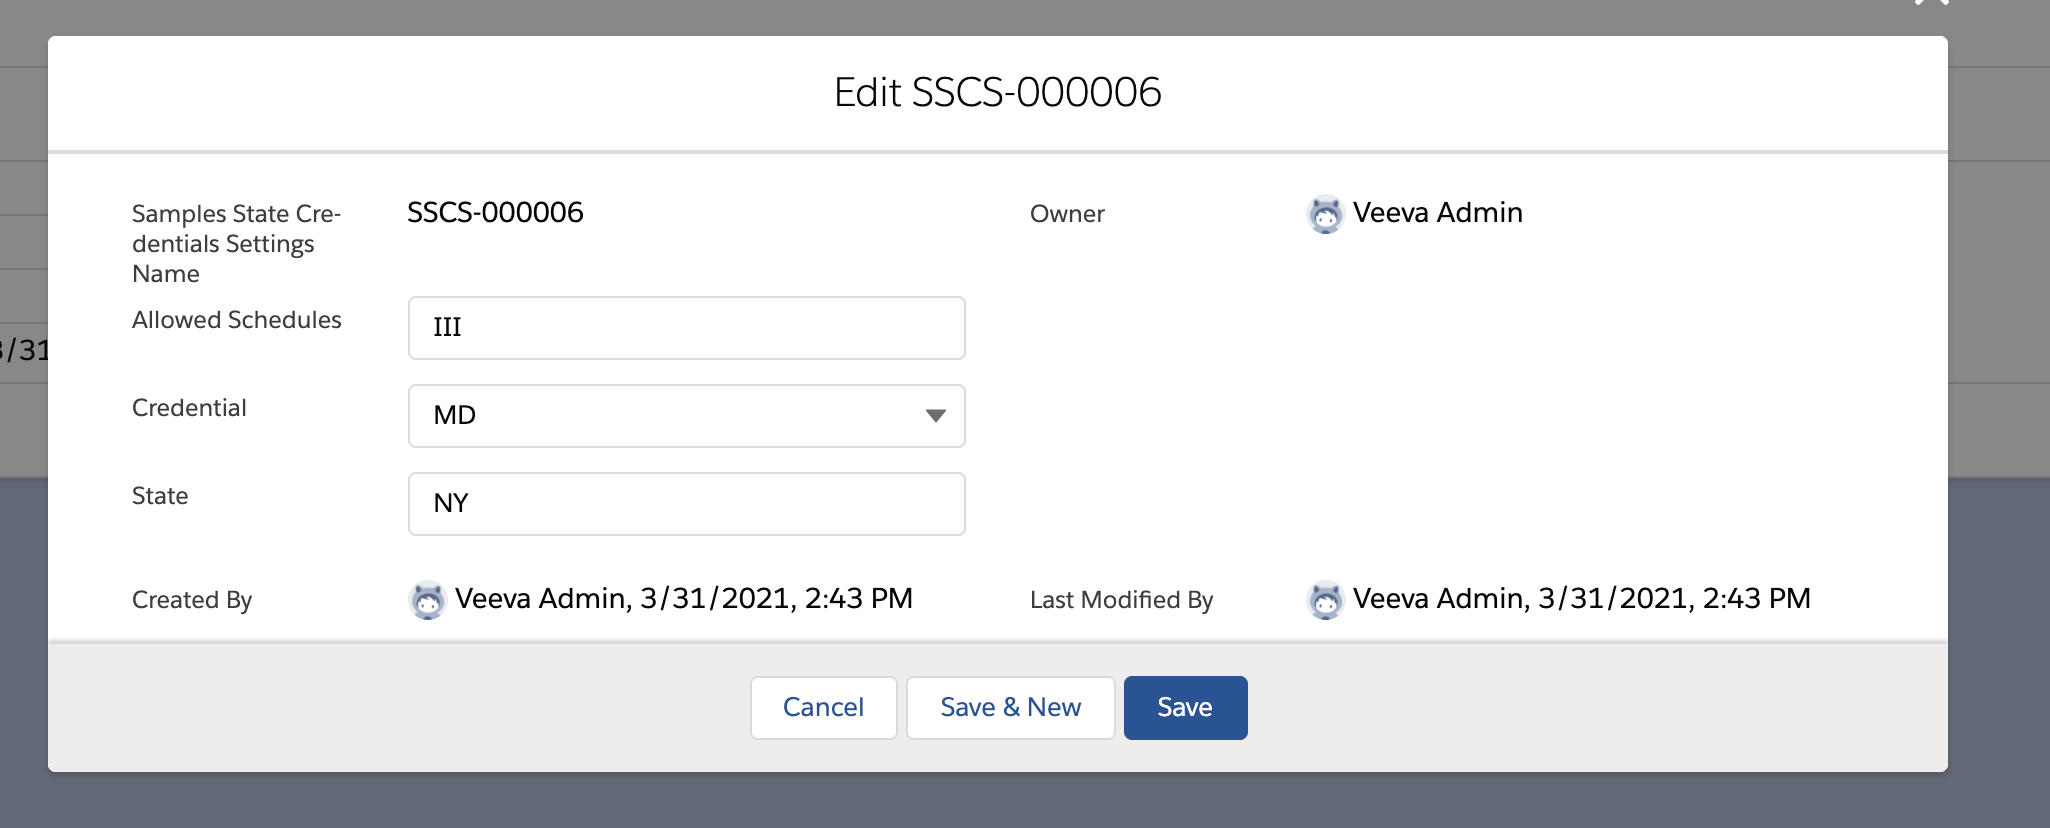Click the Samples State Credentials Settings Name label
Viewport: 2050px width, 828px height.
click(x=236, y=244)
